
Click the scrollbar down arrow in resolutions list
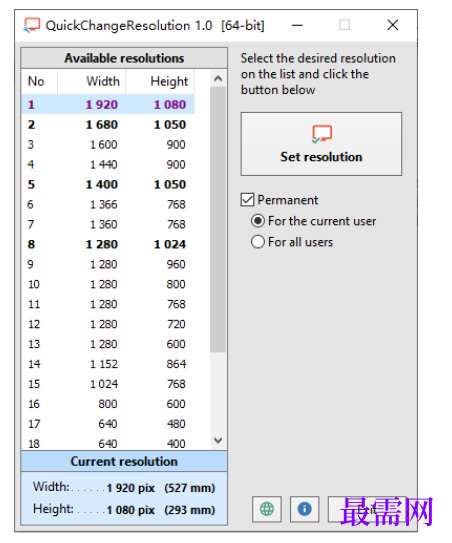point(218,440)
